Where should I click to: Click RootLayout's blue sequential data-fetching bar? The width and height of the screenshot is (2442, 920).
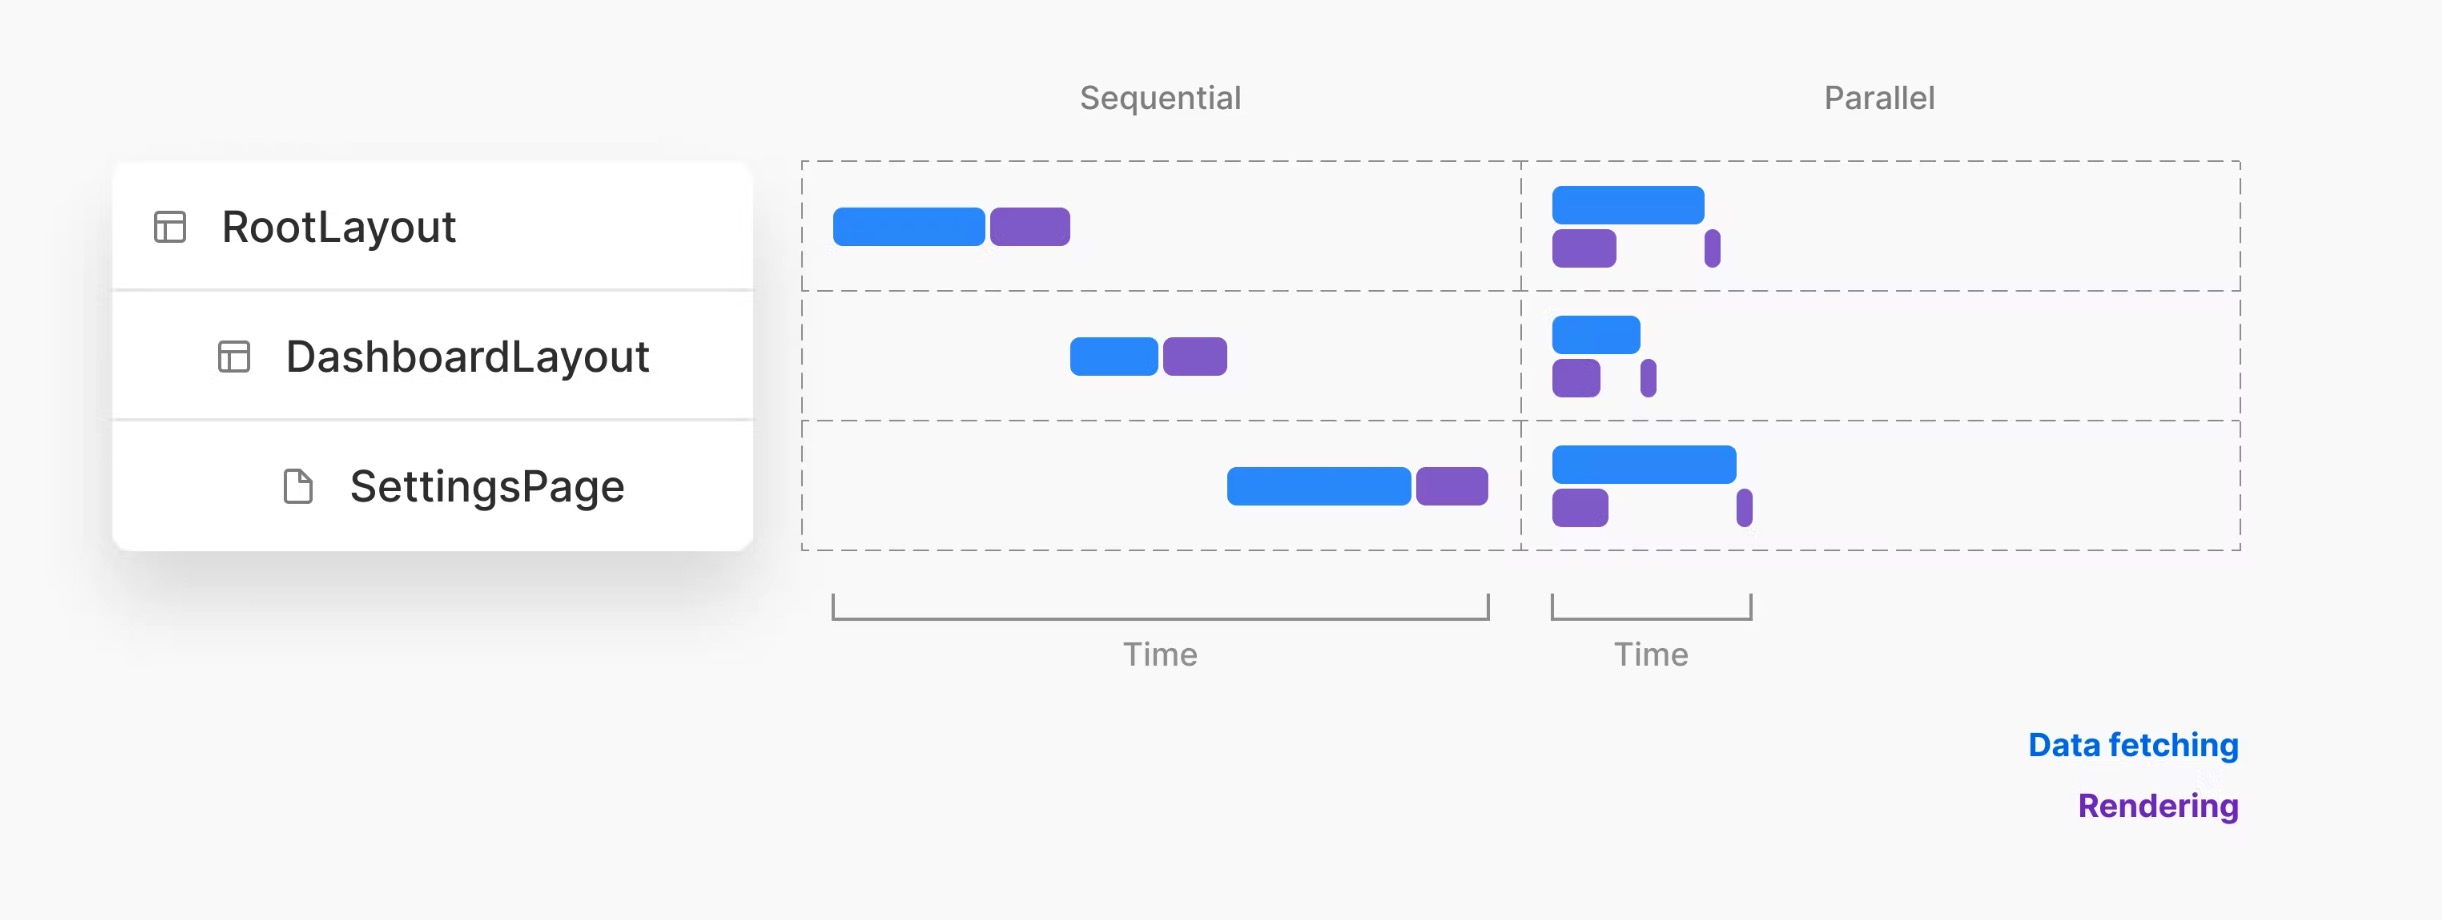tap(909, 227)
